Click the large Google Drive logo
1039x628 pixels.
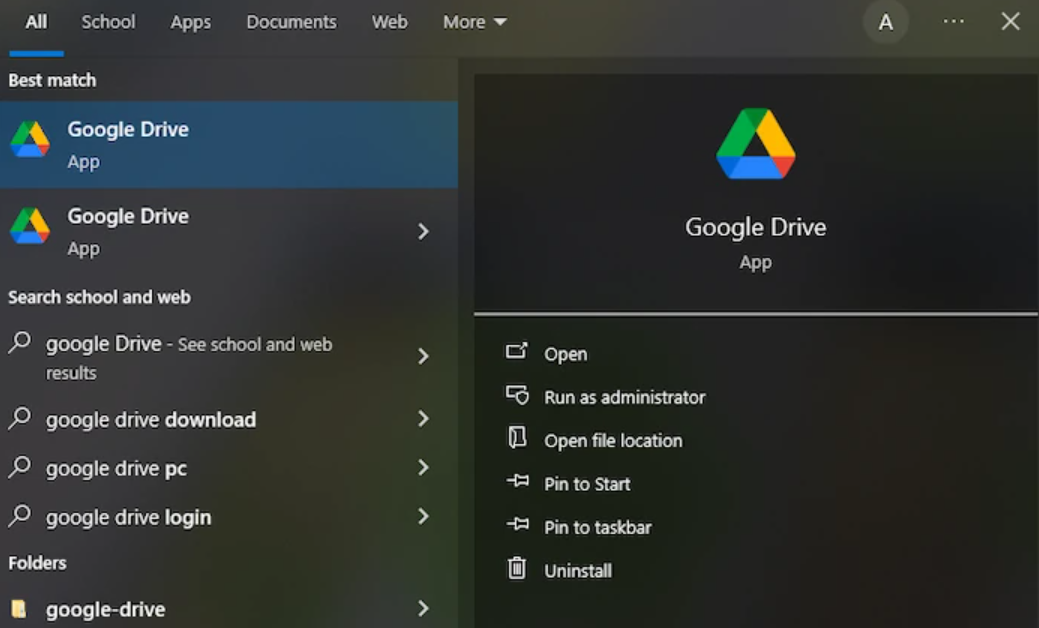755,143
